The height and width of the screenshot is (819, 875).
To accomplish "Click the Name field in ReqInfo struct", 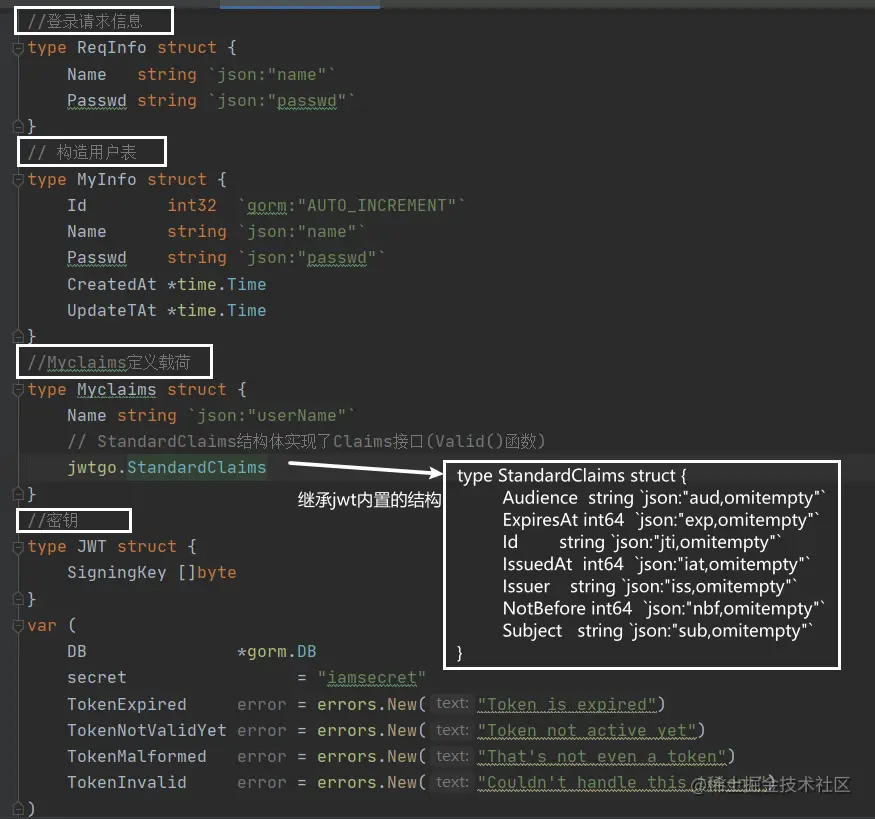I will point(86,74).
